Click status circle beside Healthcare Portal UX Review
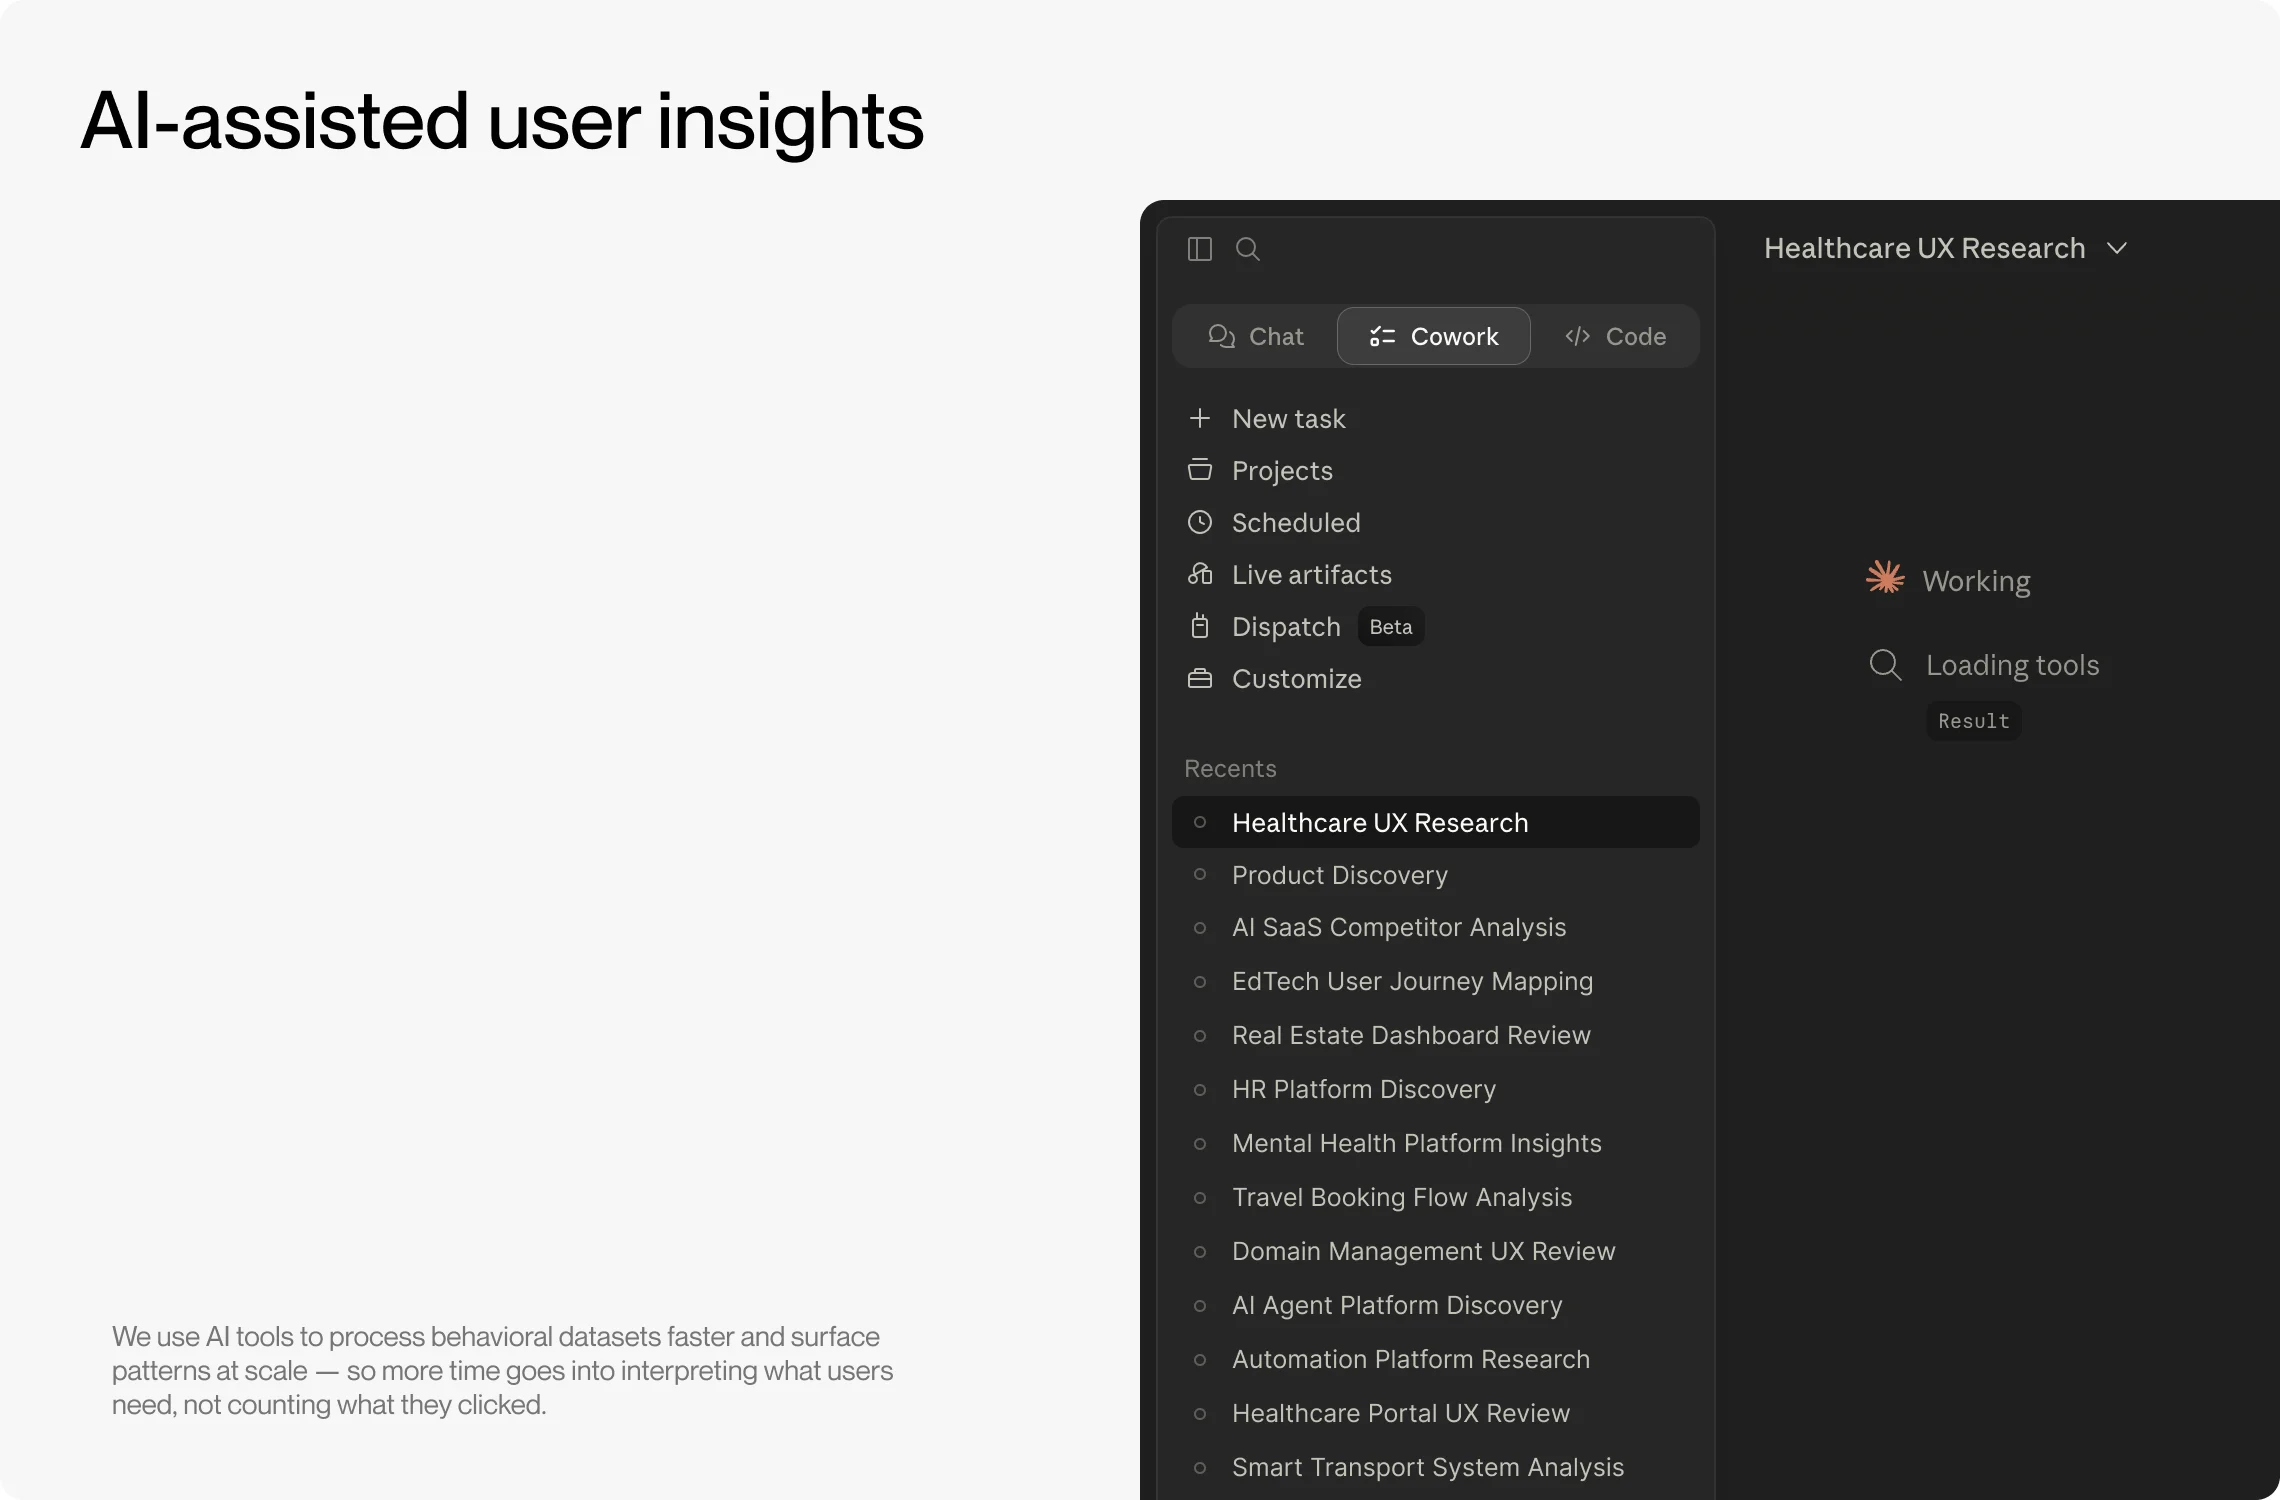This screenshot has height=1500, width=2280. click(1200, 1414)
